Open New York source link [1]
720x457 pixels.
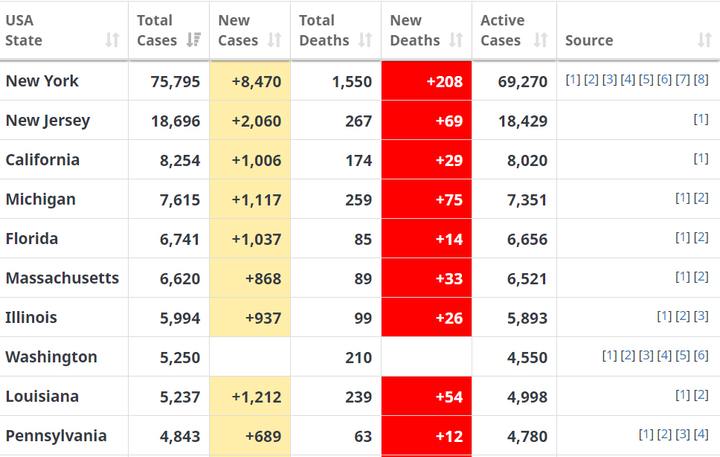click(573, 80)
